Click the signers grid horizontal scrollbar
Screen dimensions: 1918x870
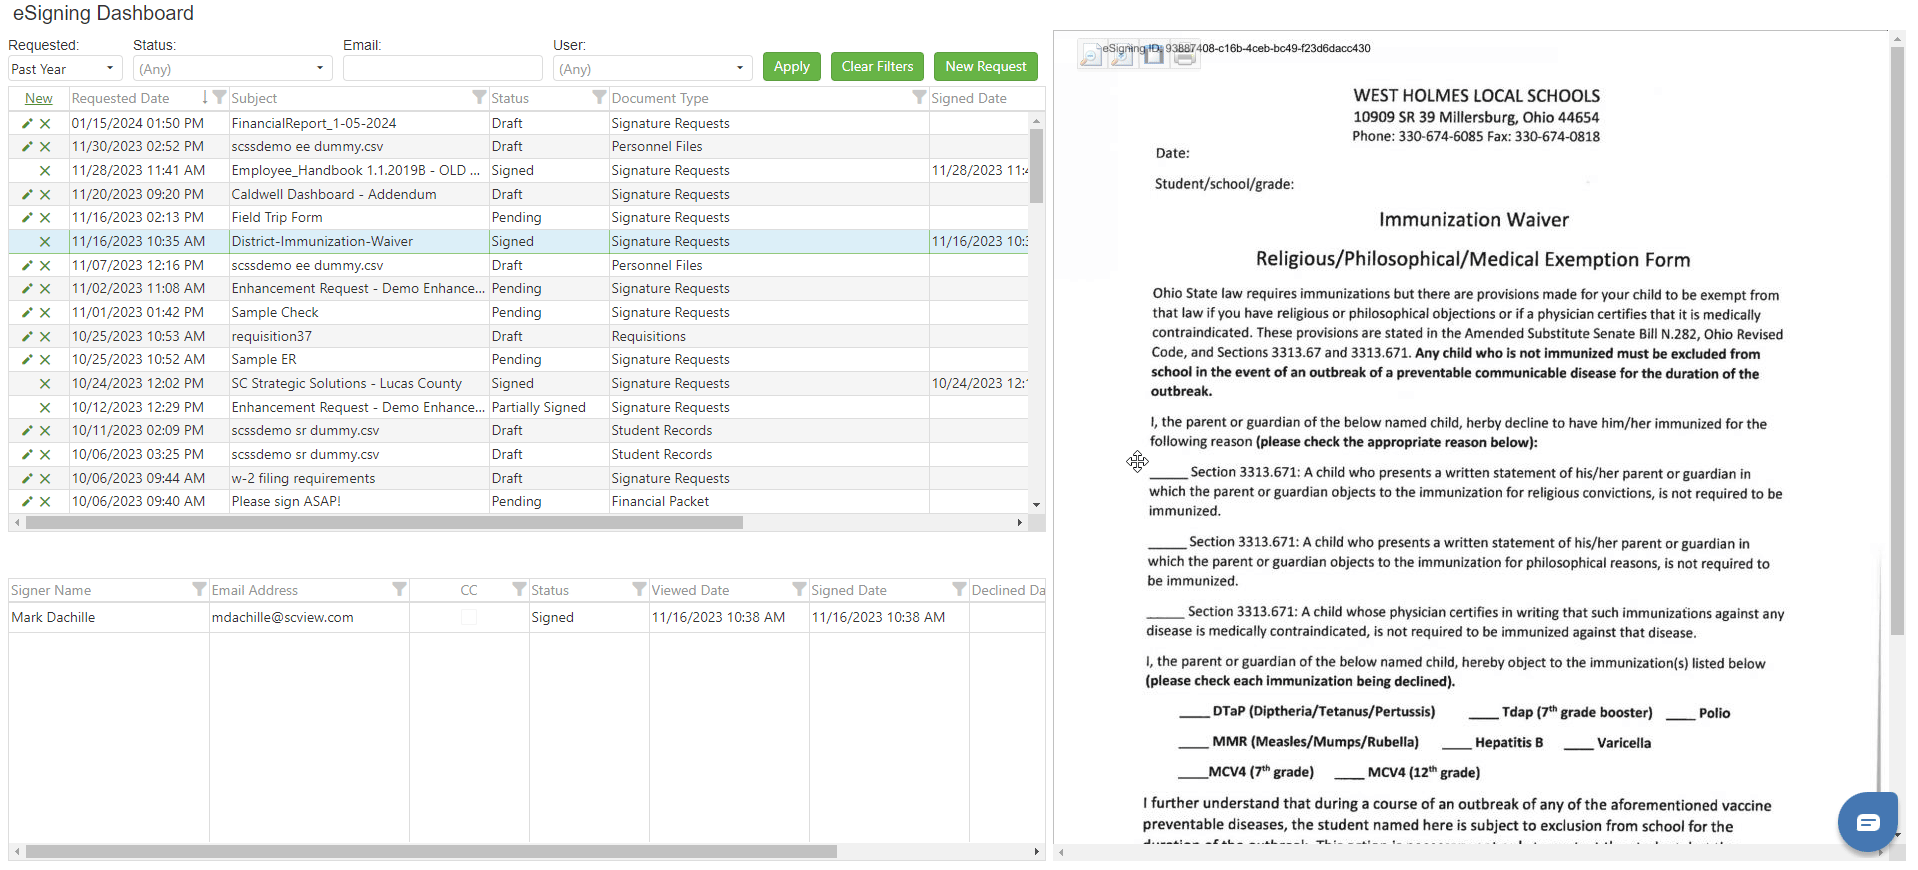(431, 852)
